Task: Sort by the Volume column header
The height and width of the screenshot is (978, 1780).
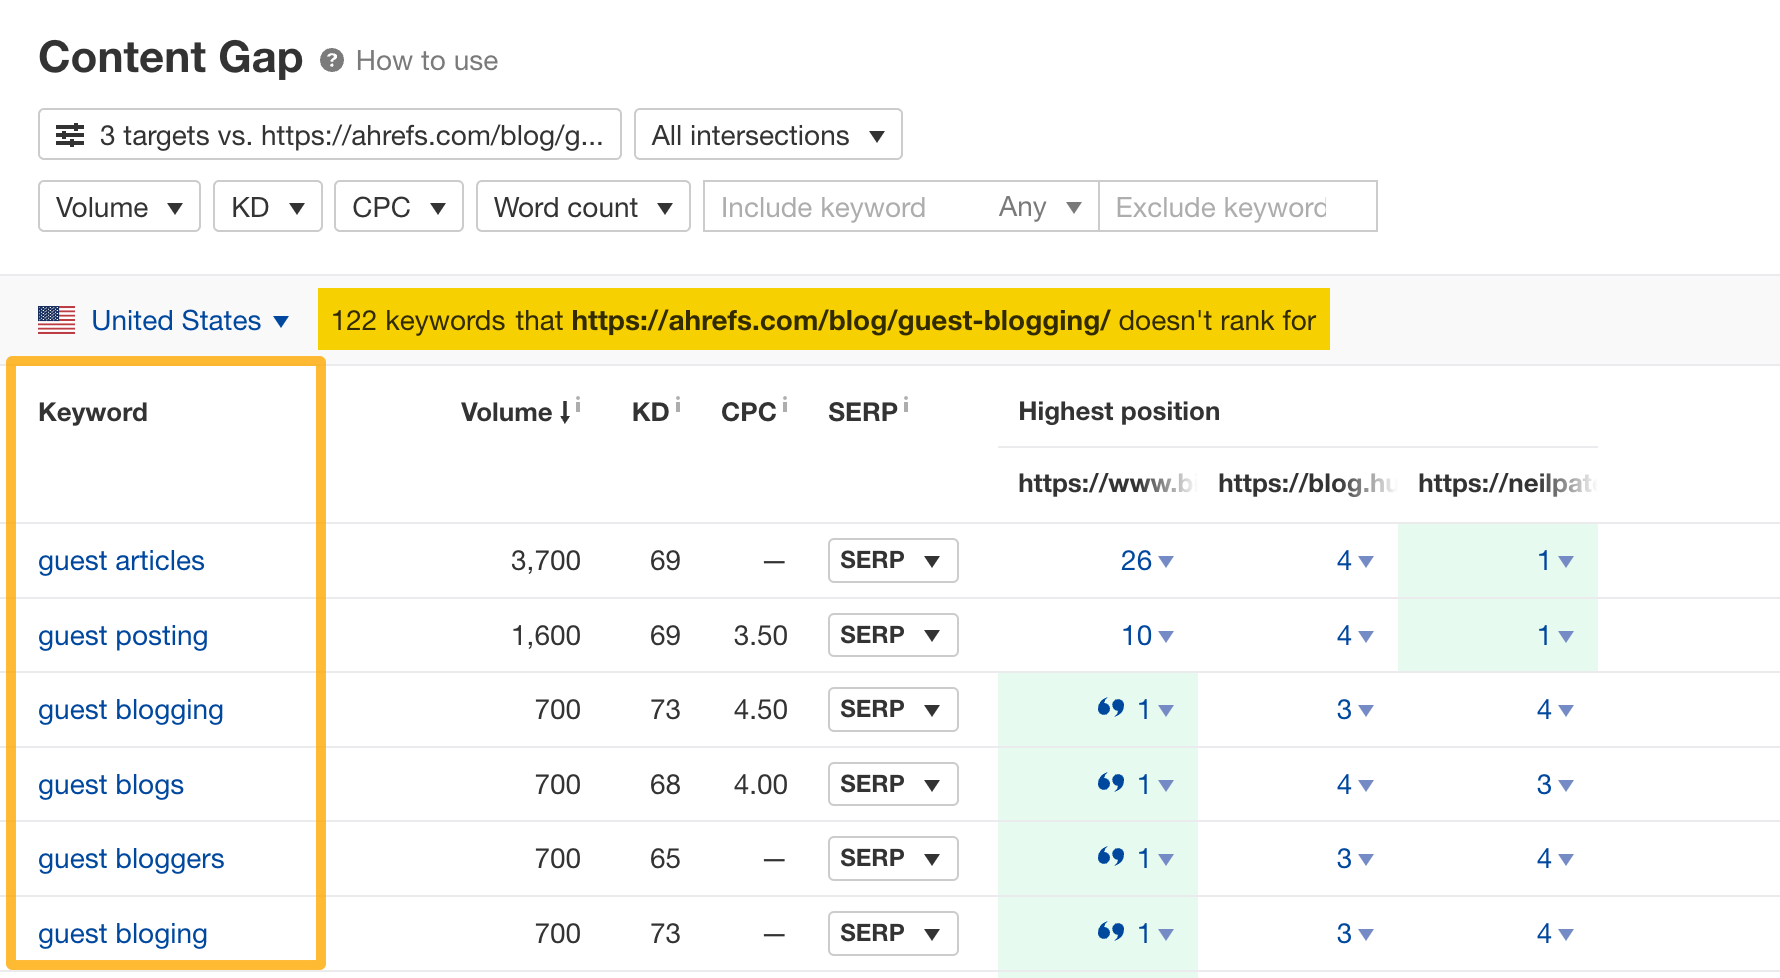Action: 515,412
